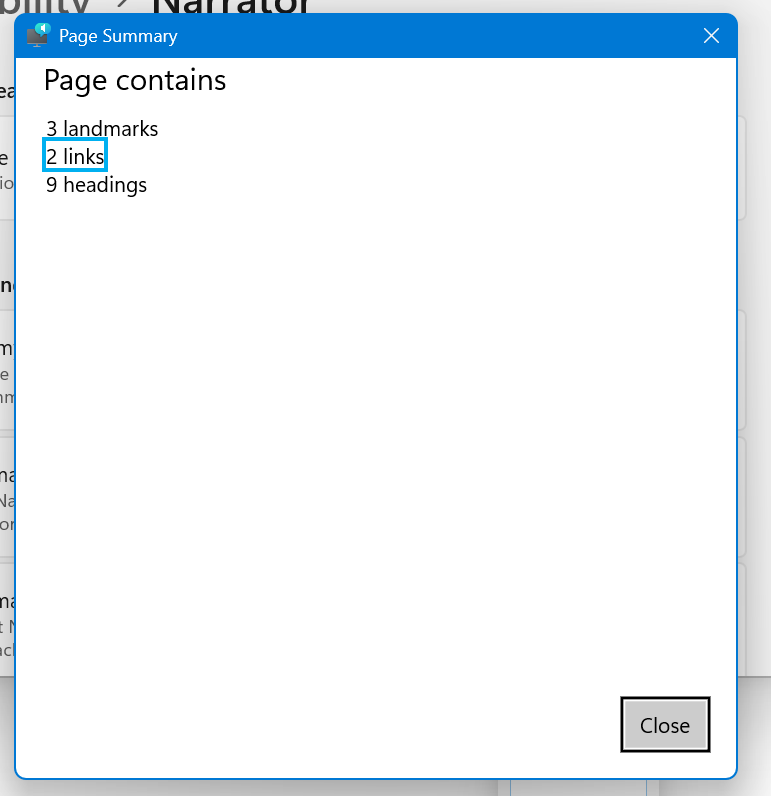Screen dimensions: 771x796
Task: Click the 'Page contains' heading
Action: pos(135,80)
